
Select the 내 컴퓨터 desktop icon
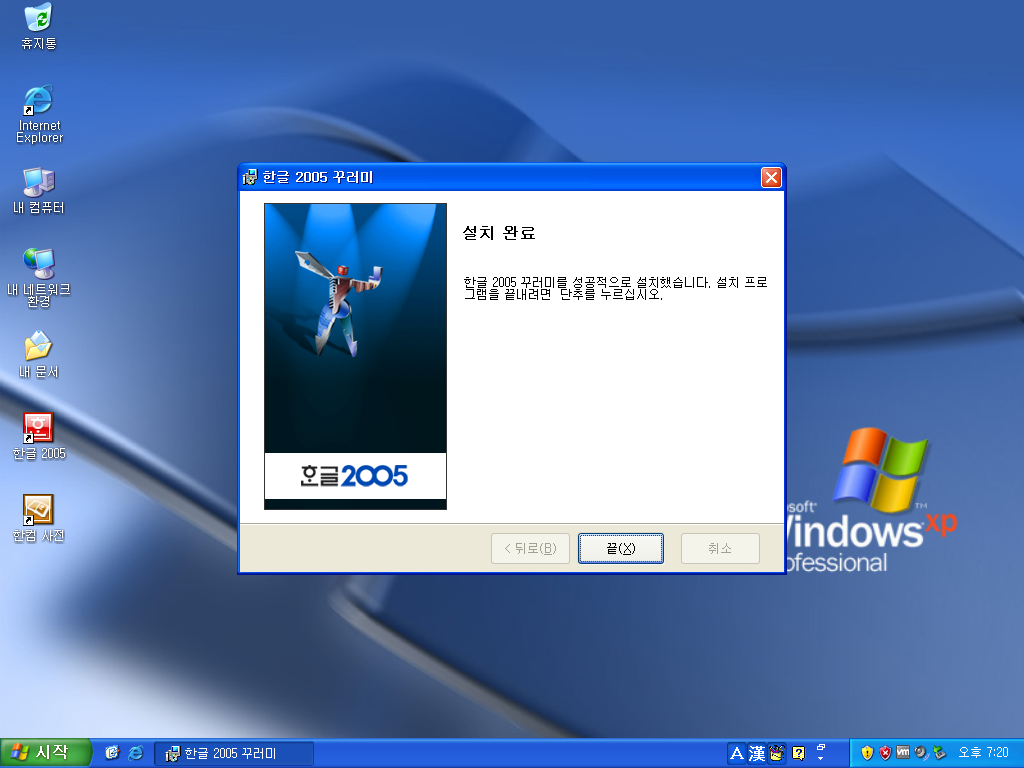pos(39,191)
